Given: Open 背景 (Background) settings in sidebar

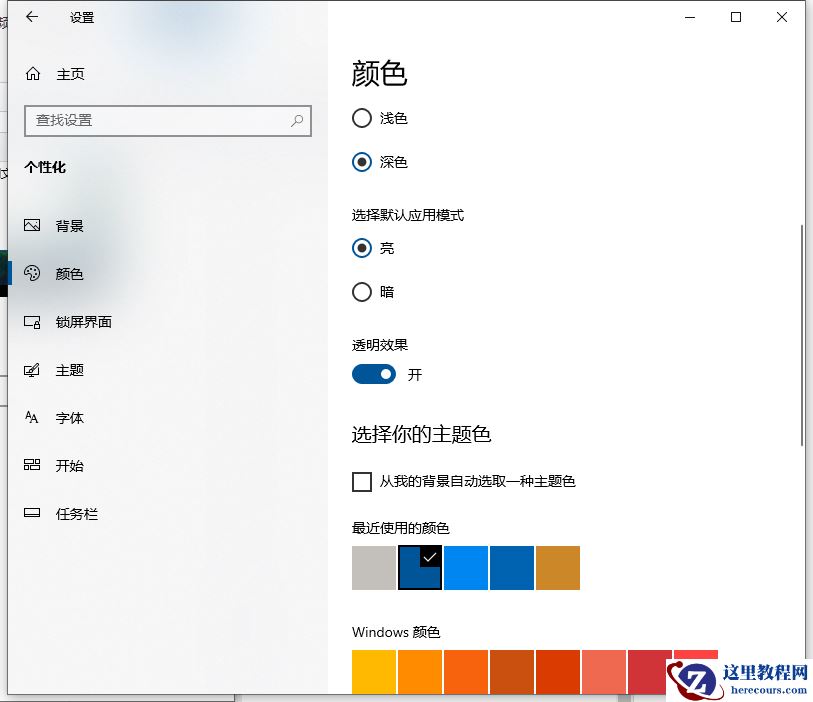Looking at the screenshot, I should (x=68, y=225).
